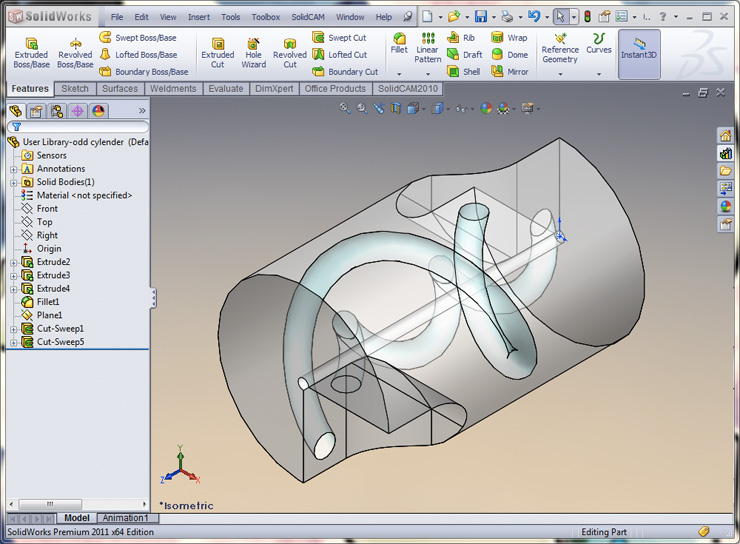Switch to the Sketch tab
Screen dimensions: 740x544
coord(75,89)
